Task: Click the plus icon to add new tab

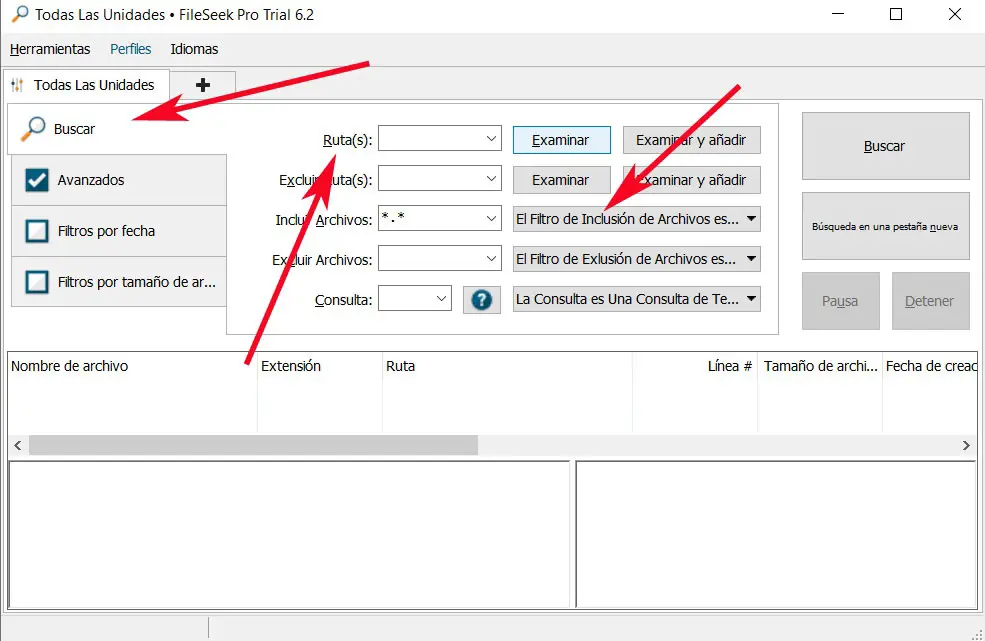Action: (x=202, y=85)
